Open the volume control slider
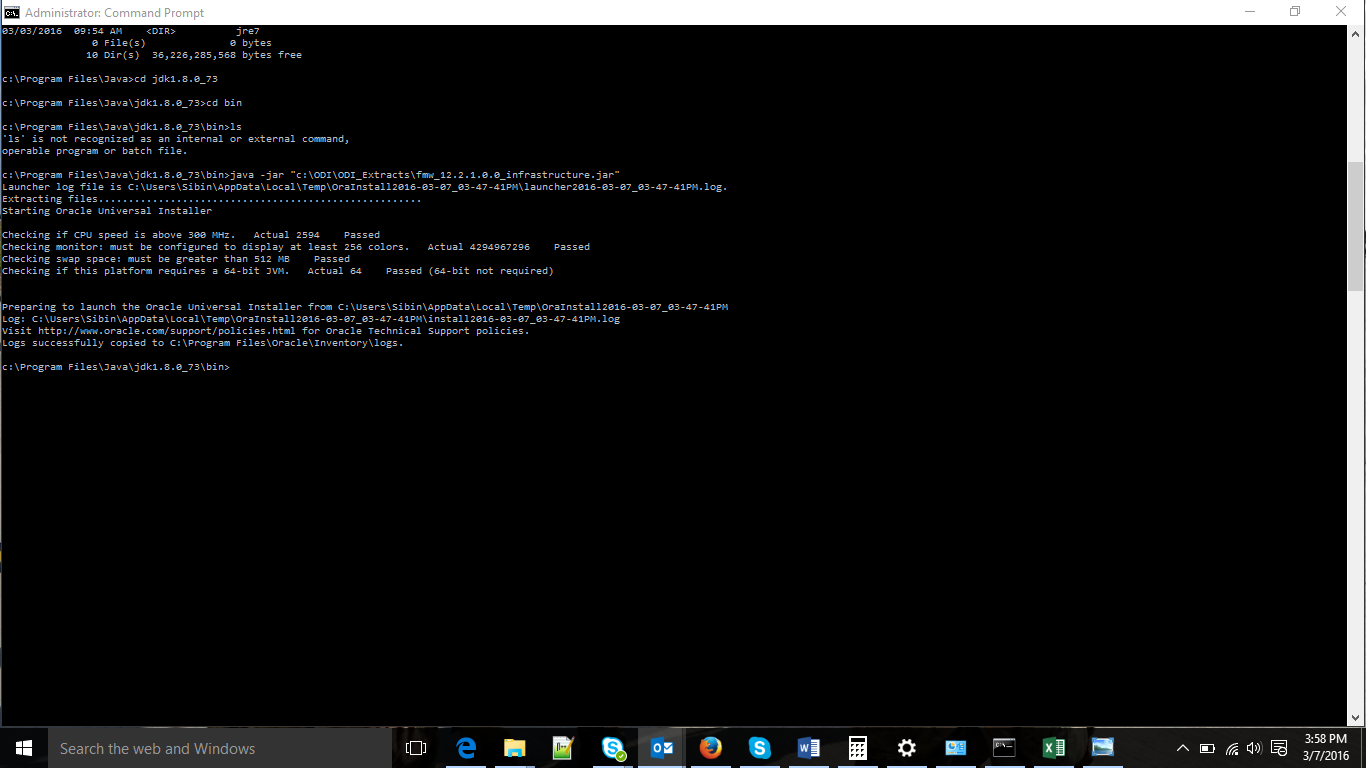The image size is (1366, 768). pos(1254,748)
